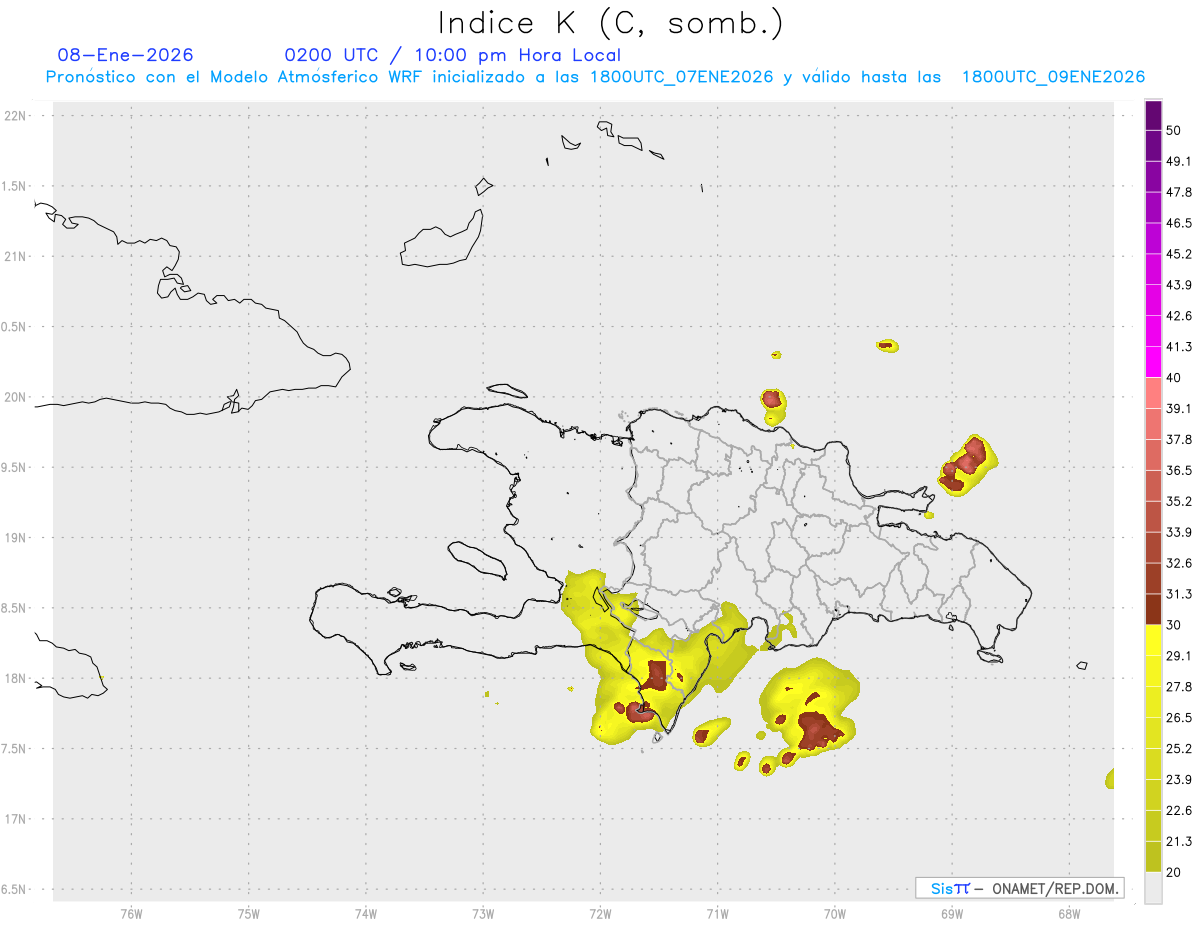This screenshot has width=1200, height=927.
Task: Click the legend value '43.9'
Action: point(1179,285)
